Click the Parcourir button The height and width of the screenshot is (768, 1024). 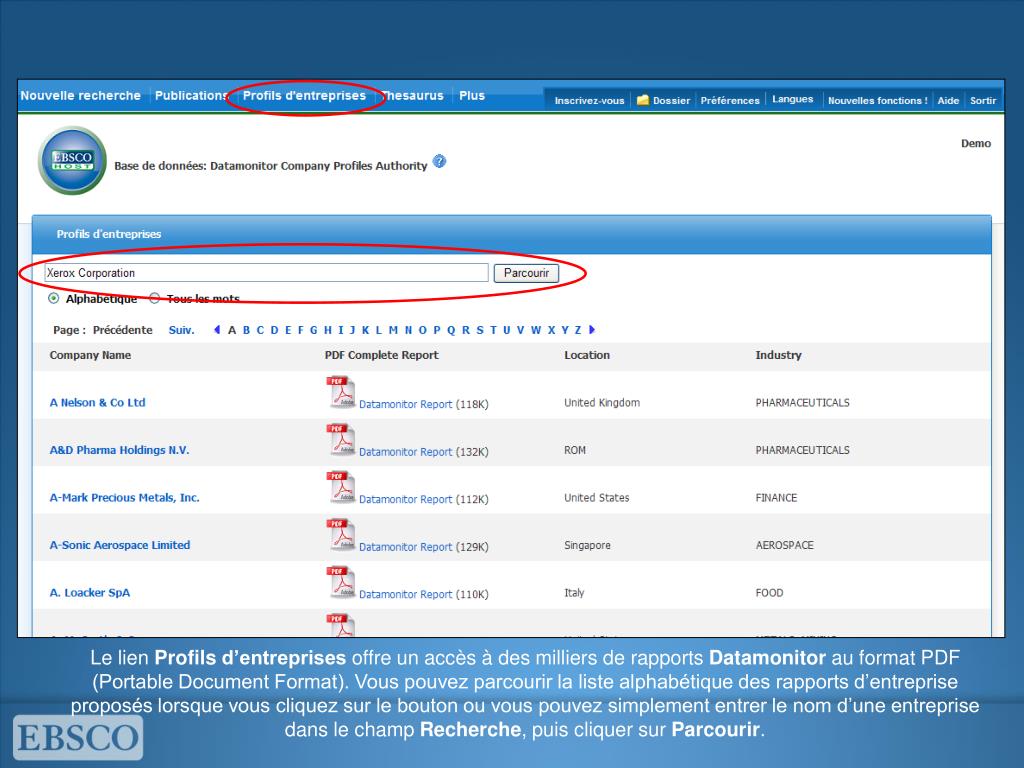526,273
